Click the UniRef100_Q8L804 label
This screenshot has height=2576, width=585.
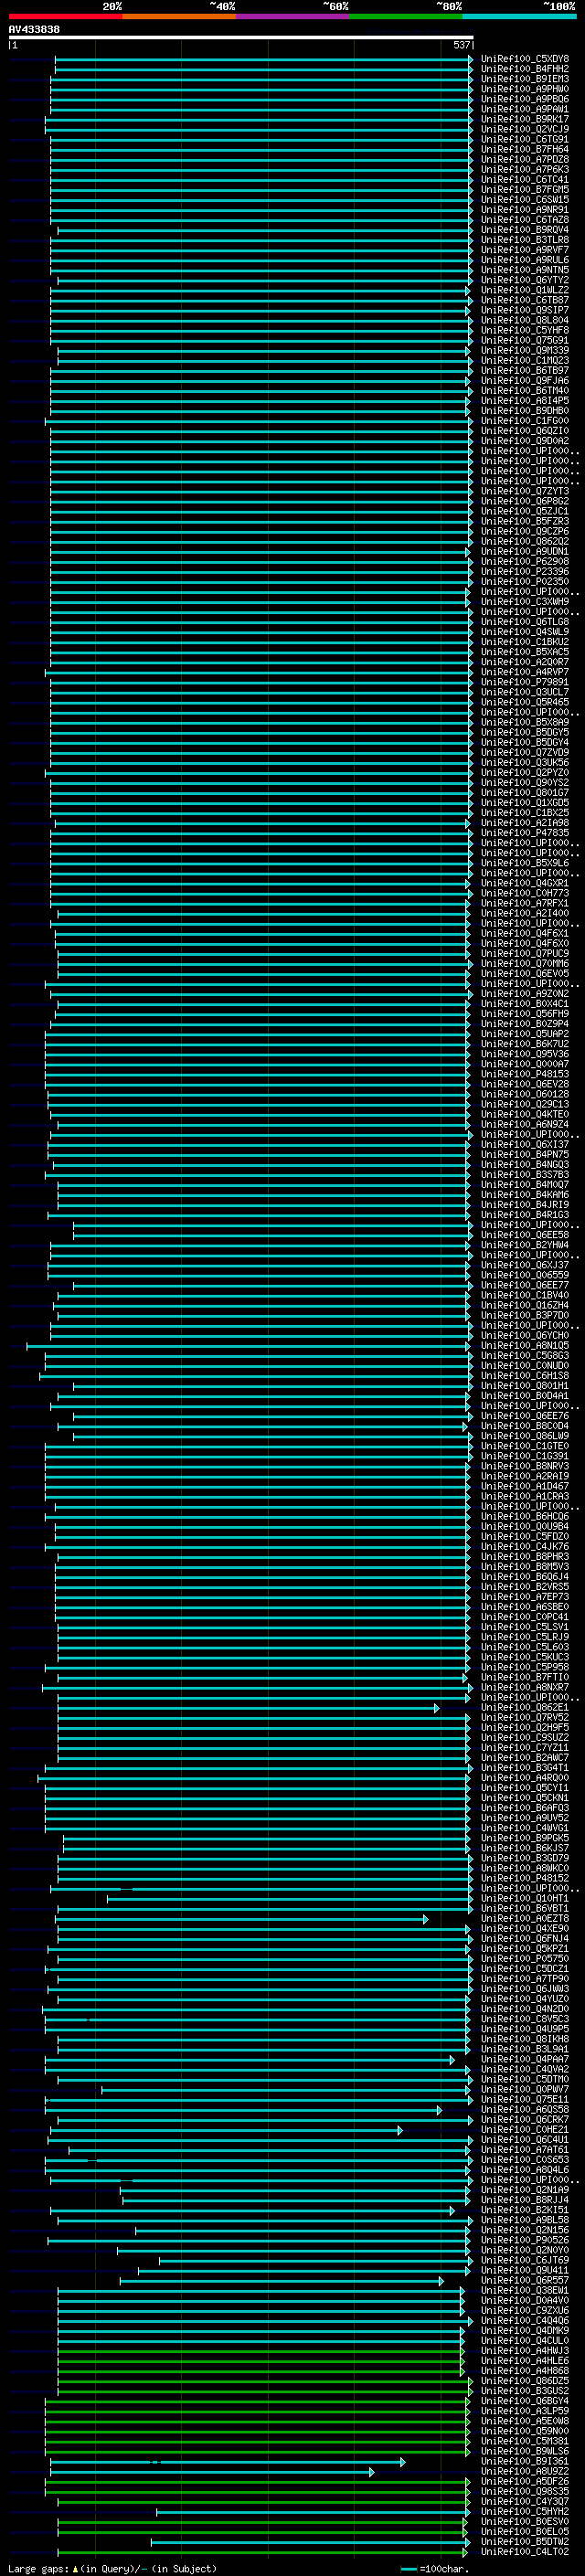pos(524,320)
